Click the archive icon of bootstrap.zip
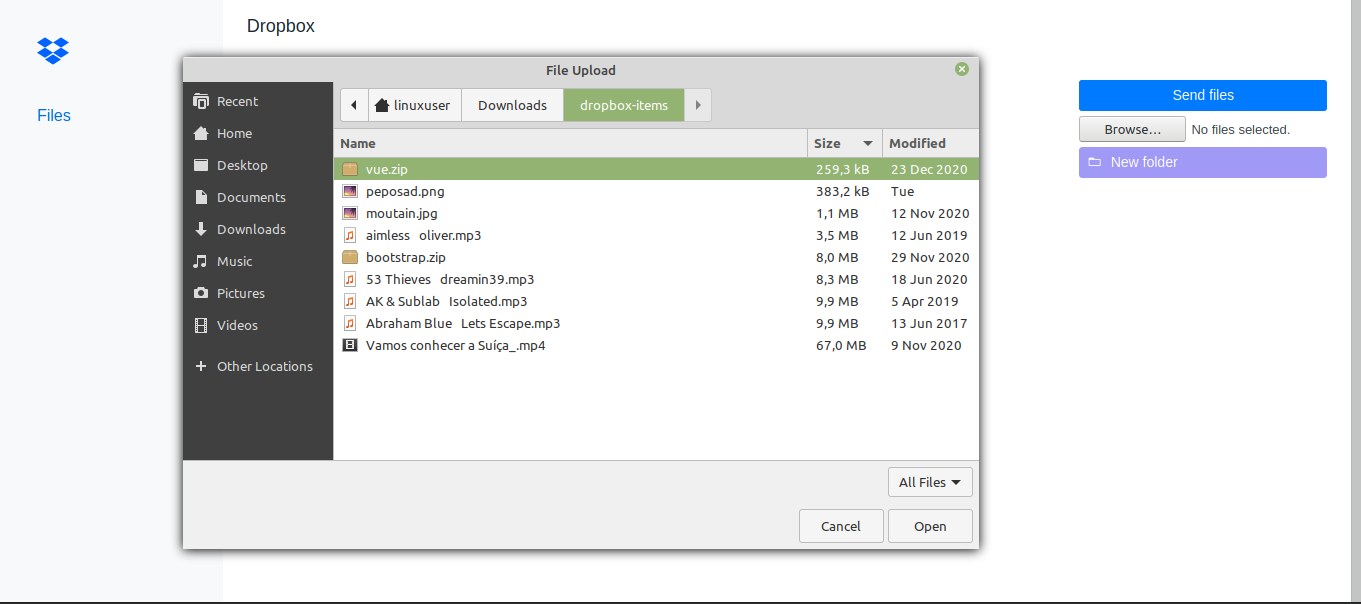Viewport: 1361px width, 604px height. [x=350, y=257]
